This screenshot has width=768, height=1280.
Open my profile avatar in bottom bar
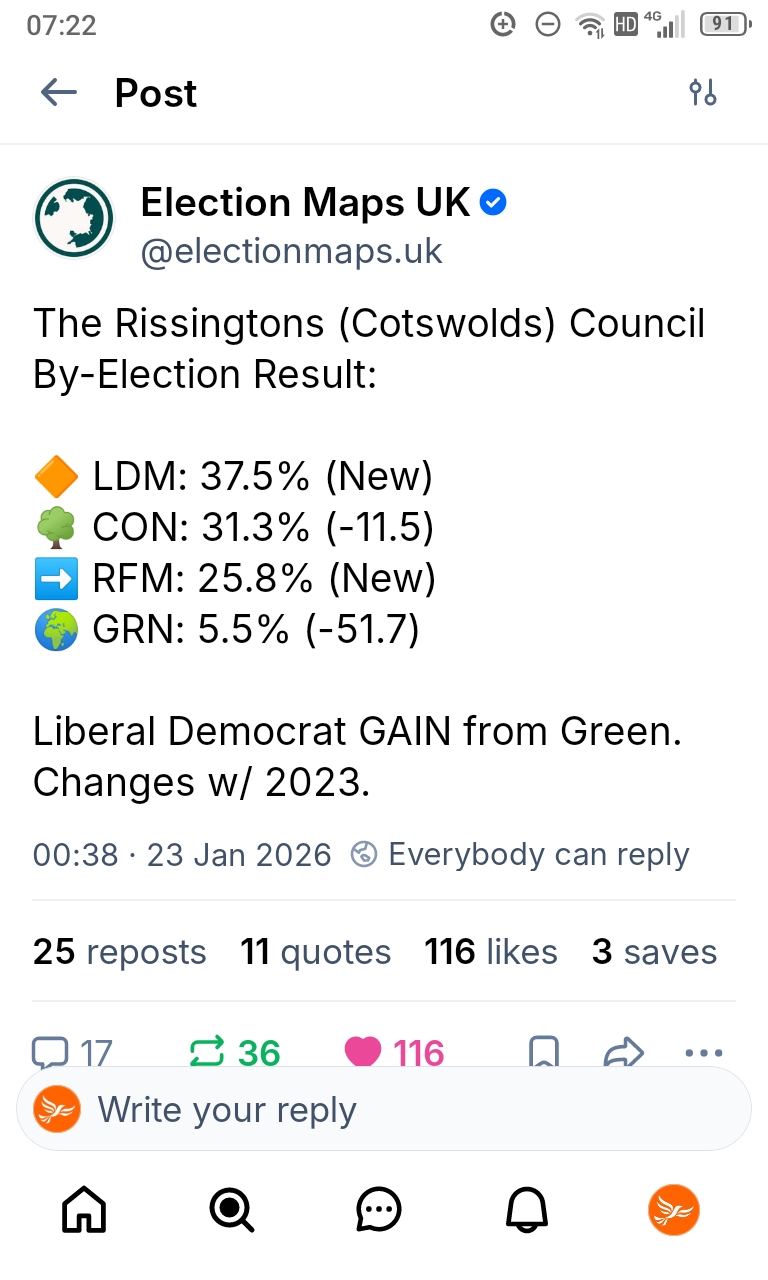674,1211
